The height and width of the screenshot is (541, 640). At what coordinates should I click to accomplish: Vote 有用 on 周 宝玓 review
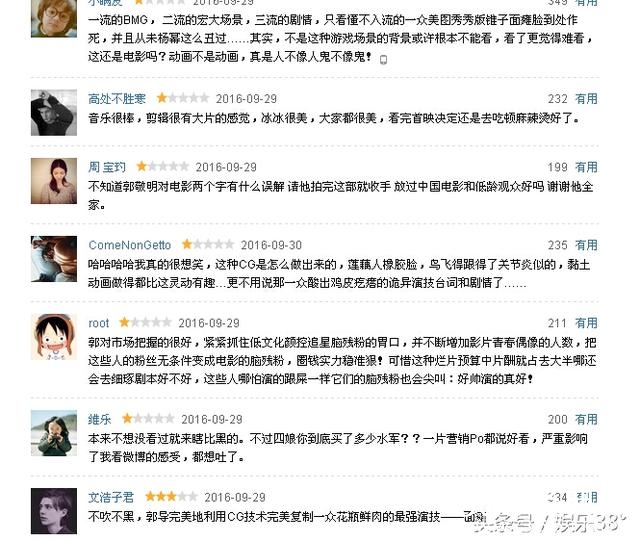click(x=586, y=167)
